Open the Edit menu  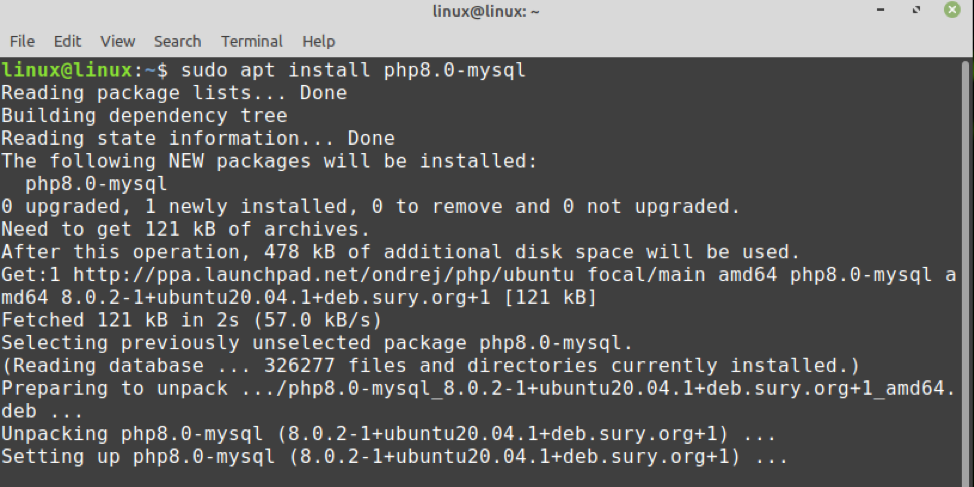(x=68, y=41)
